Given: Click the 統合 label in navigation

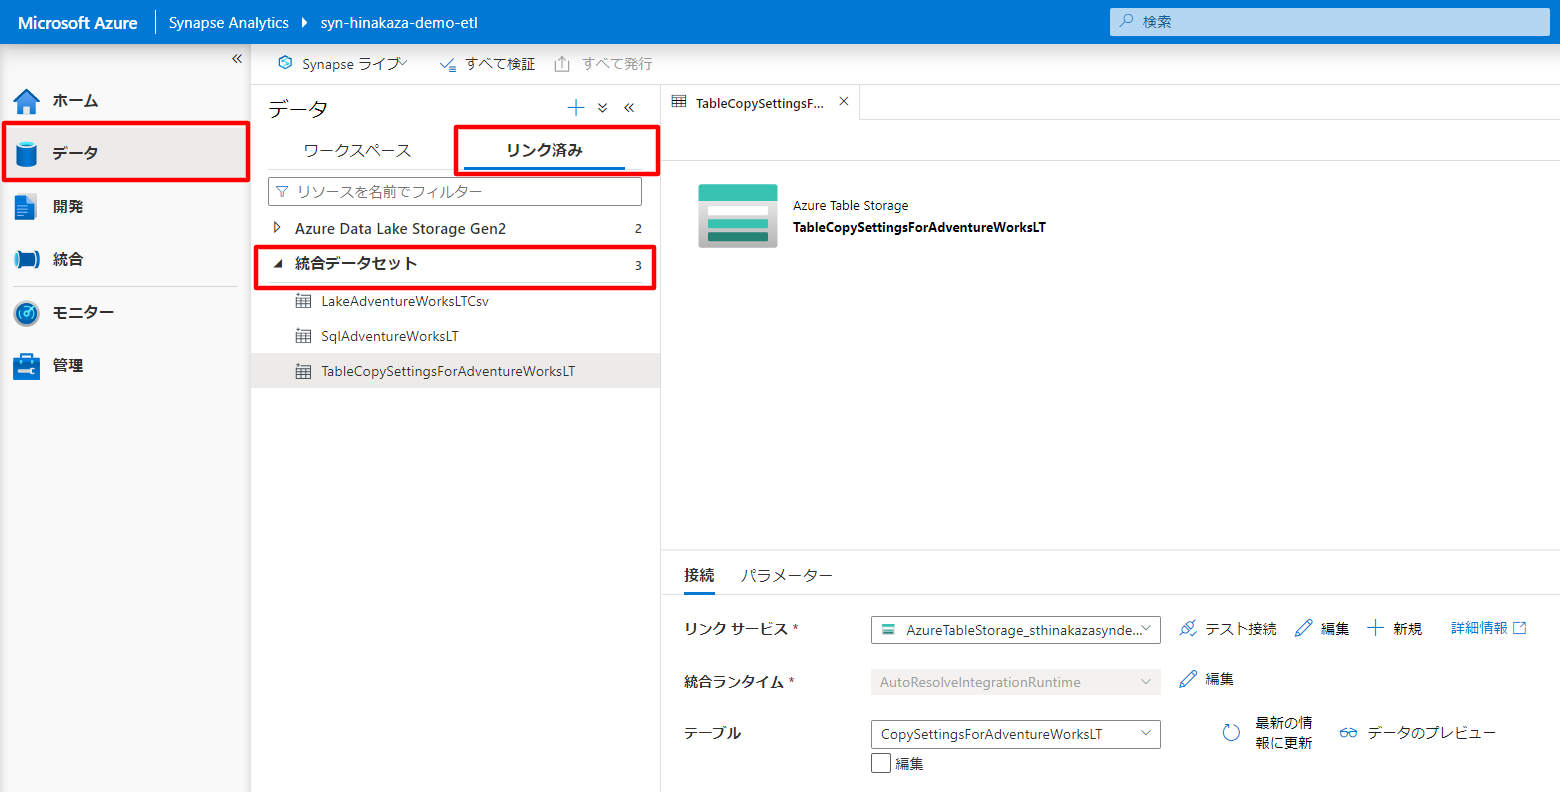Looking at the screenshot, I should (x=68, y=260).
